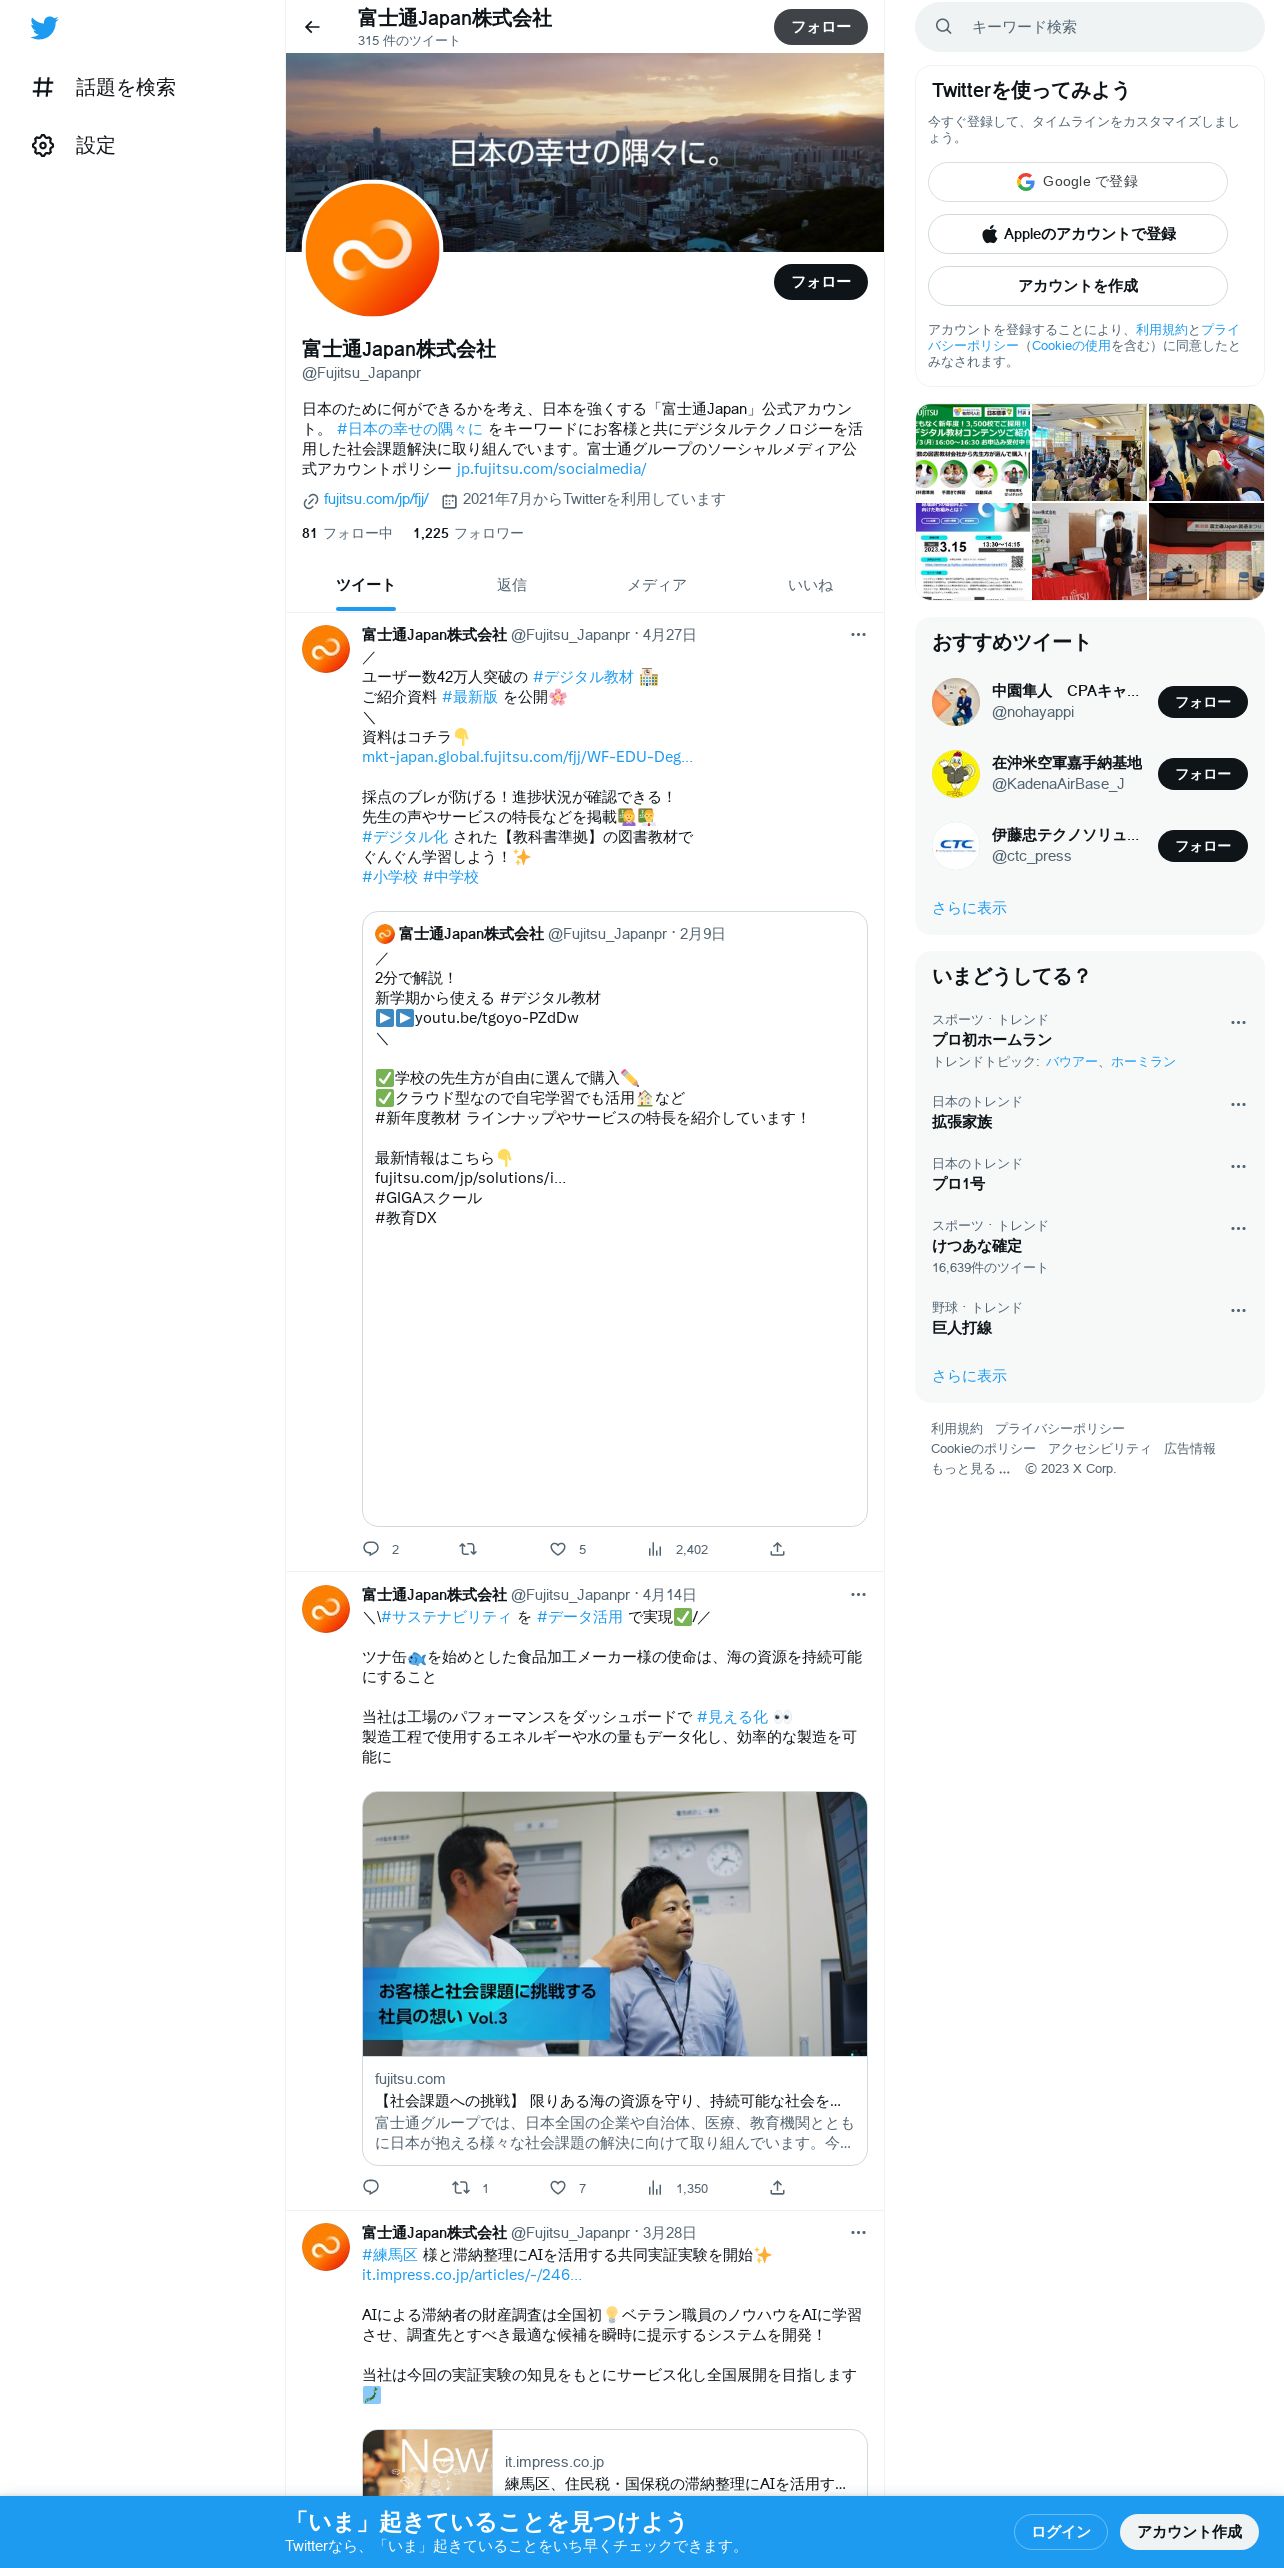Image resolution: width=1284 pixels, height=2568 pixels.
Task: Open options for けつあな確定 trend
Action: pos(1238,1229)
